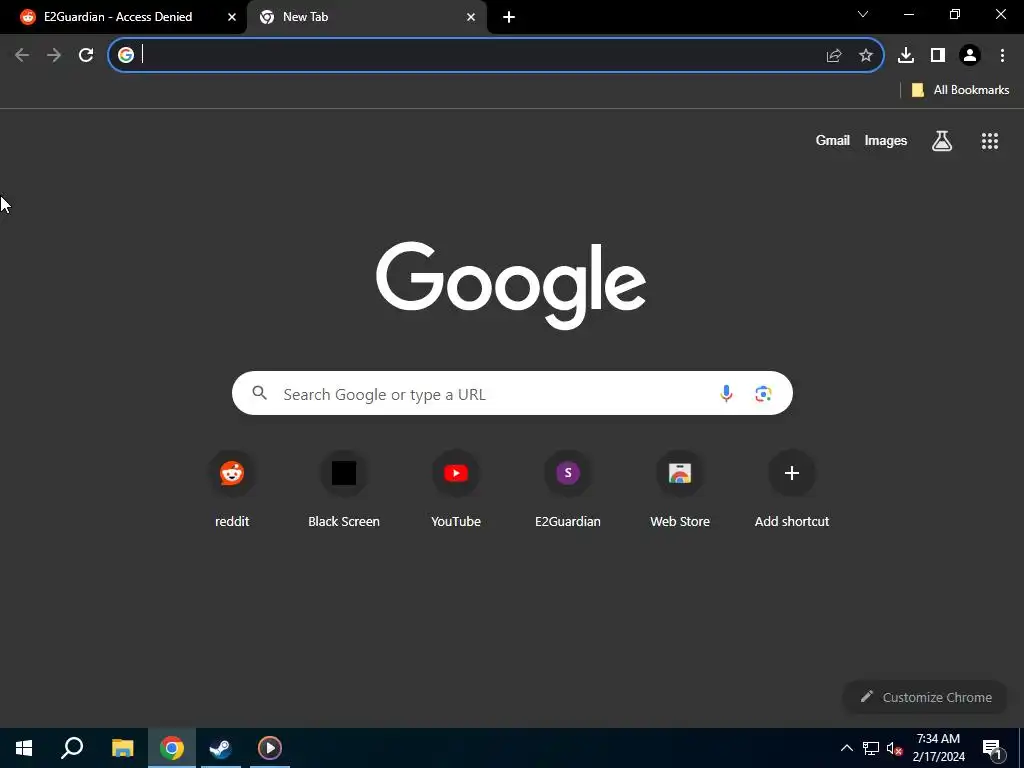This screenshot has width=1024, height=768.
Task: Close the New Tab tab
Action: (471, 17)
